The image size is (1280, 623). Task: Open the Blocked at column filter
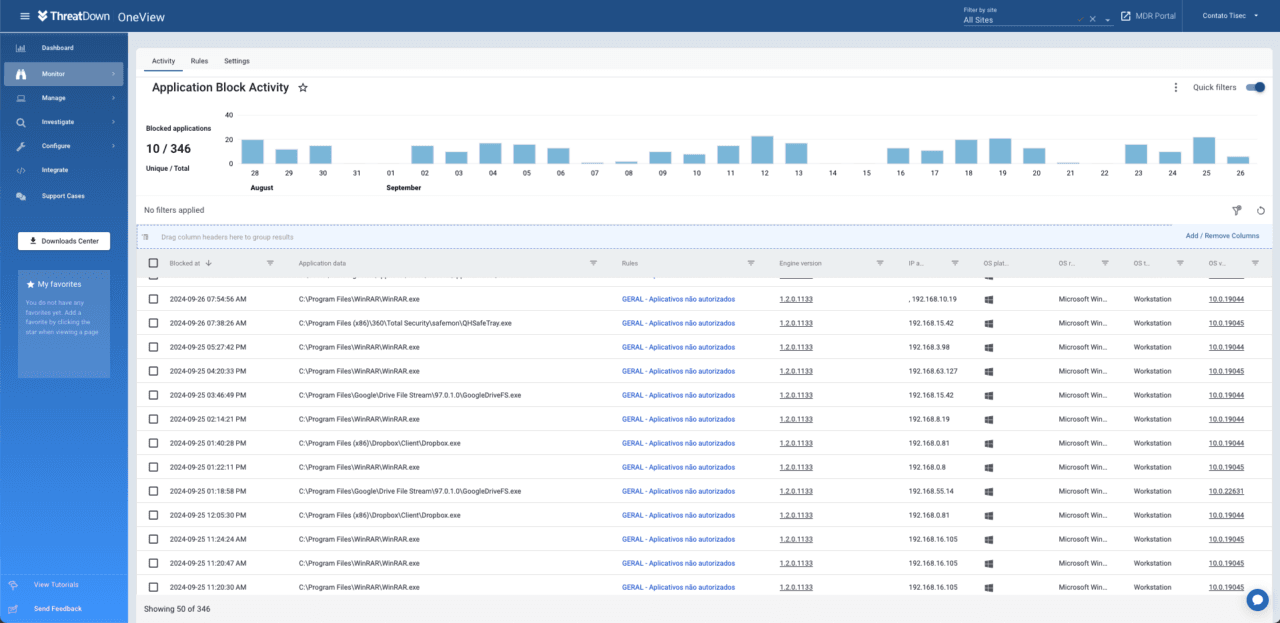tap(270, 263)
